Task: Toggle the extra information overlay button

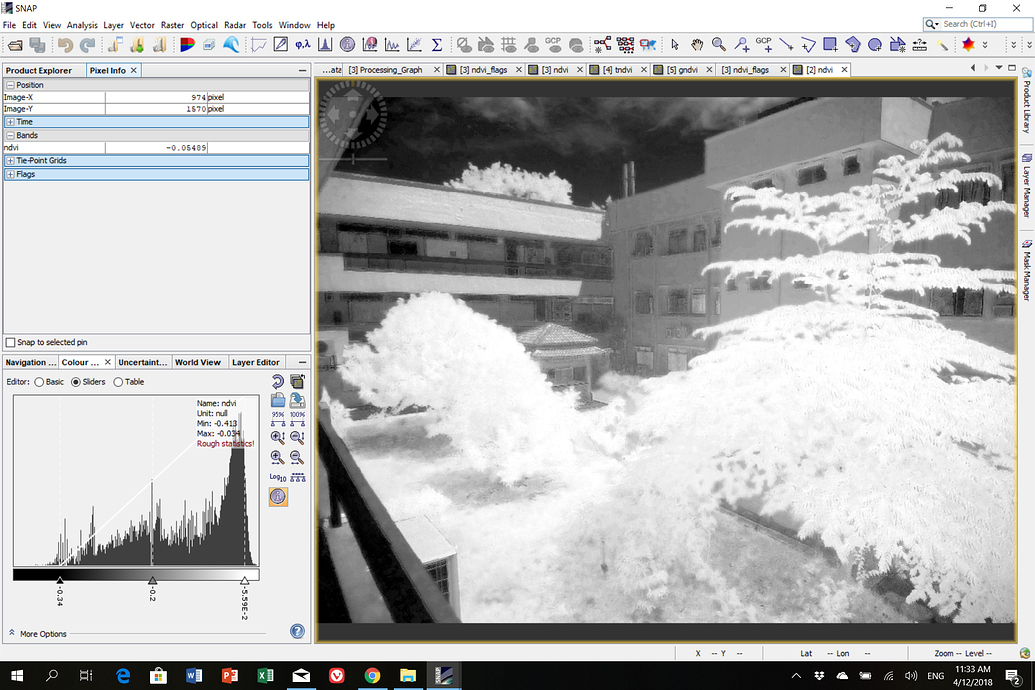Action: point(278,497)
